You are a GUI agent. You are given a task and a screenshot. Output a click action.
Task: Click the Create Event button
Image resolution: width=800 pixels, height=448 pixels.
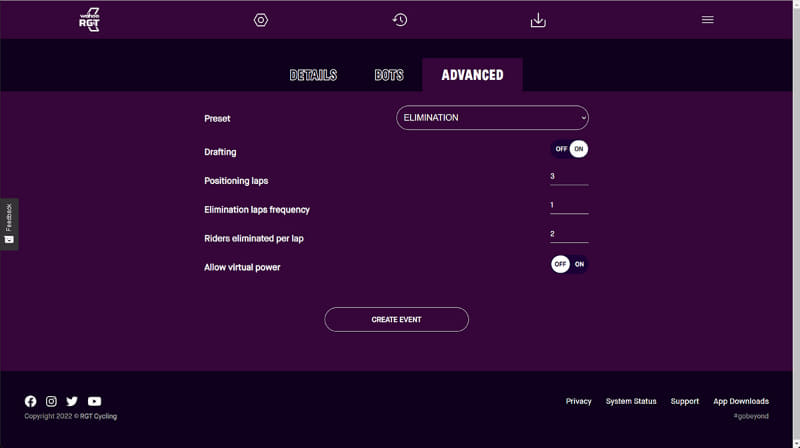pyautogui.click(x=396, y=319)
